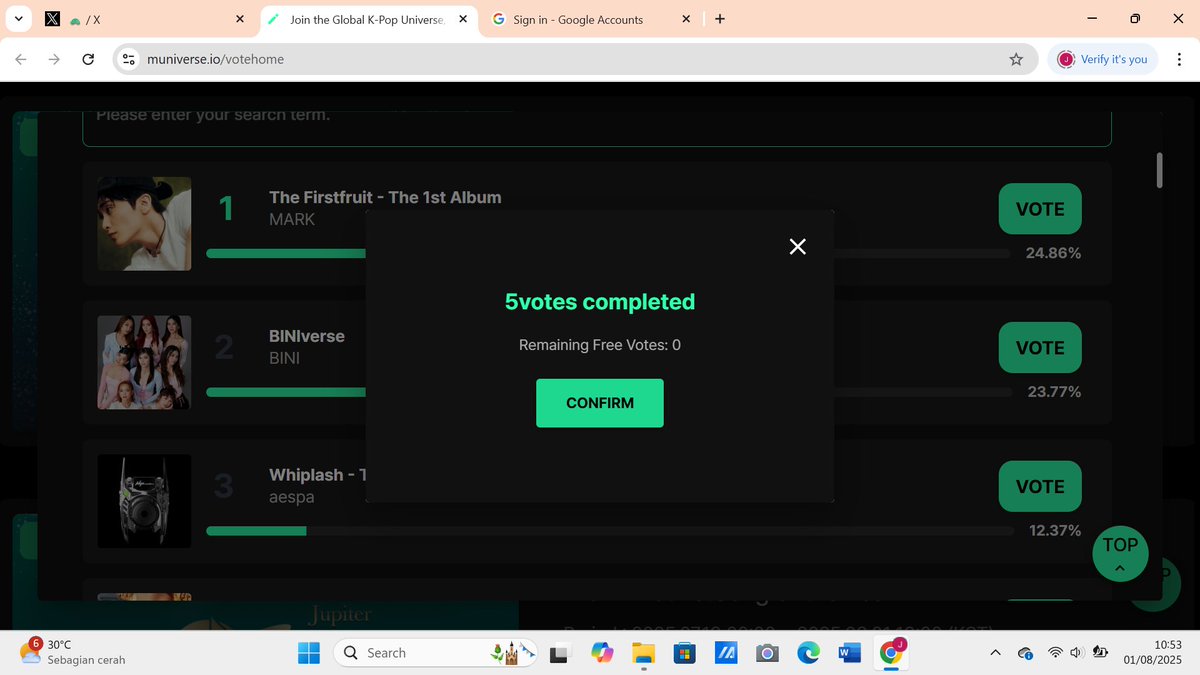Click MARK's 24.86% vote progress bar
This screenshot has height=675, width=1200.
point(608,253)
